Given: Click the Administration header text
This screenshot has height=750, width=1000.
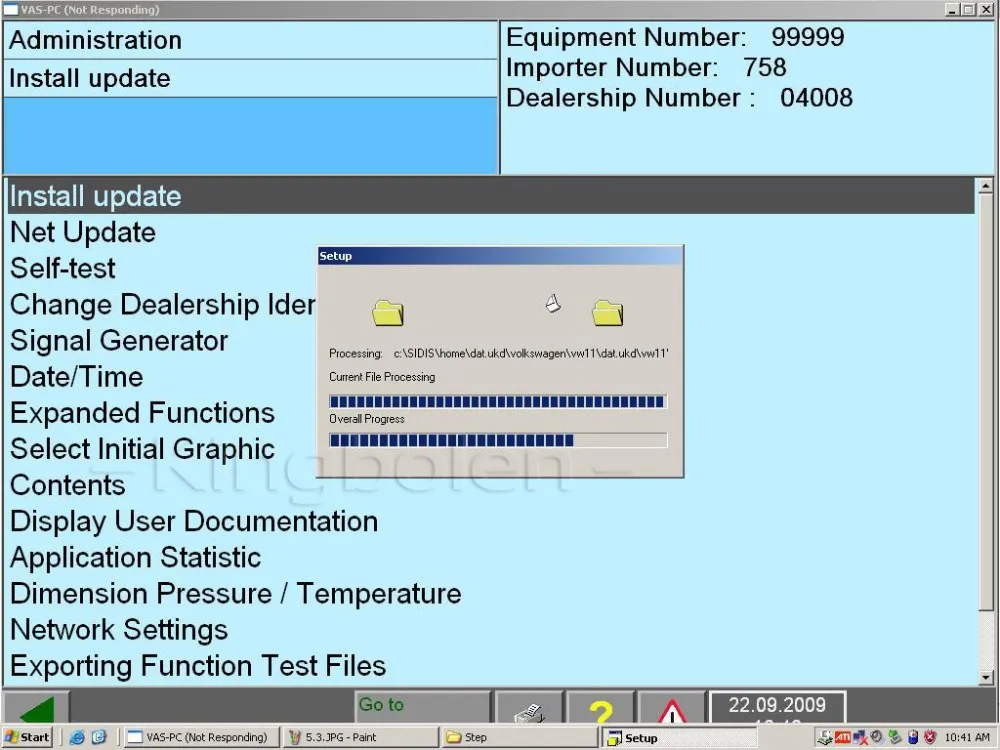Looking at the screenshot, I should [x=96, y=40].
